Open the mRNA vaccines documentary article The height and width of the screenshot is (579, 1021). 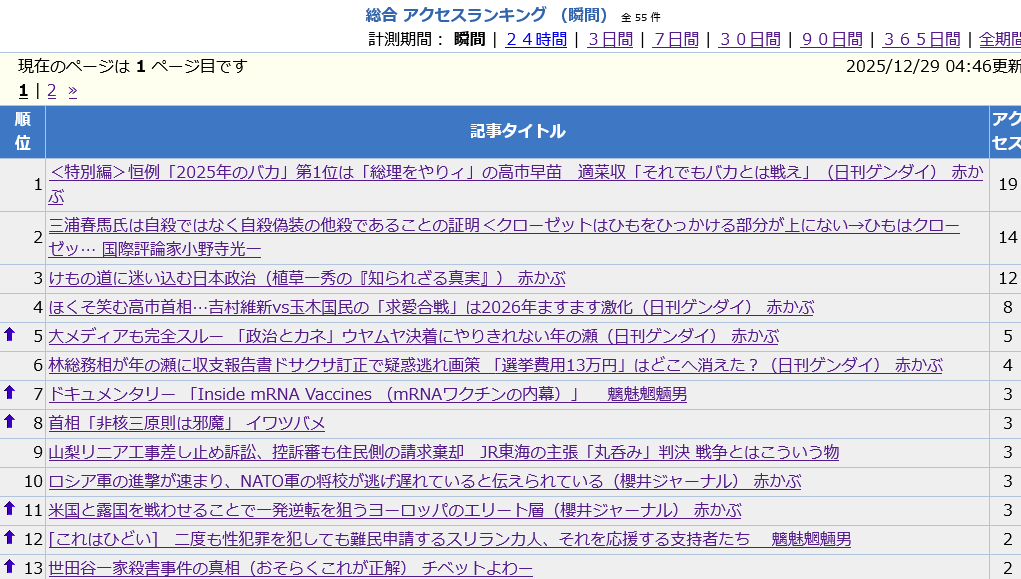pos(367,394)
